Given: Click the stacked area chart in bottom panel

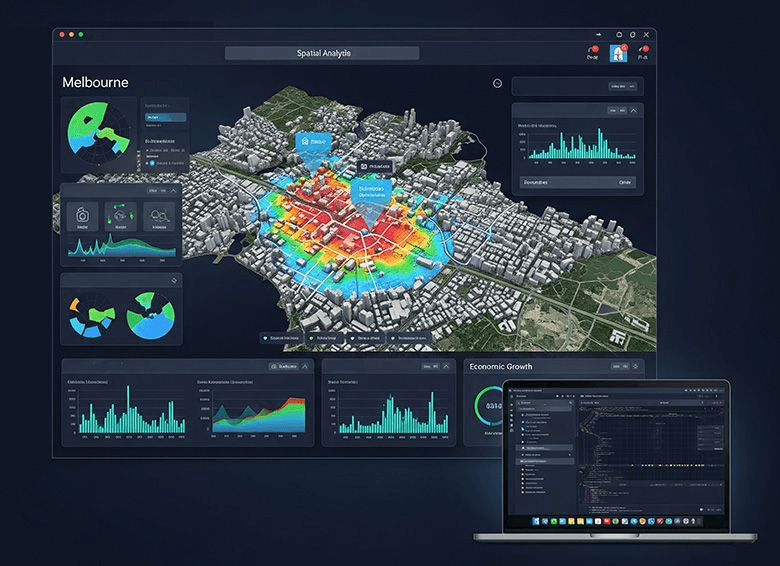Looking at the screenshot, I should tap(259, 414).
